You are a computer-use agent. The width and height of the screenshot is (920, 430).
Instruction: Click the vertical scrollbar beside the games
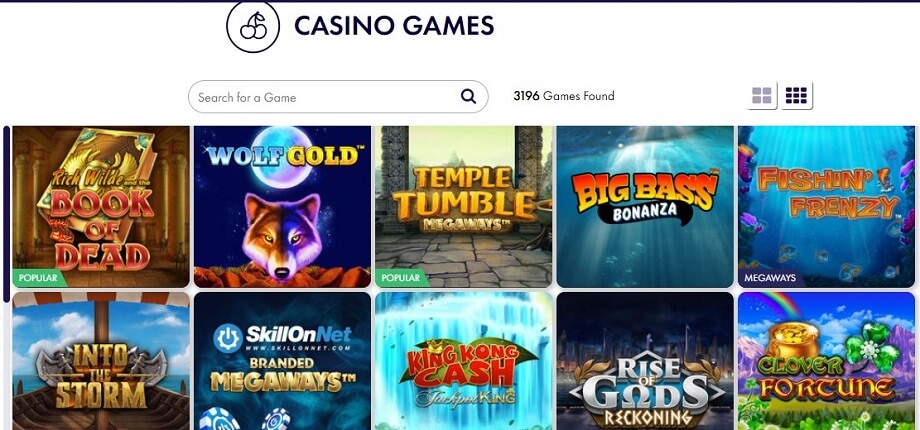pos(6,214)
